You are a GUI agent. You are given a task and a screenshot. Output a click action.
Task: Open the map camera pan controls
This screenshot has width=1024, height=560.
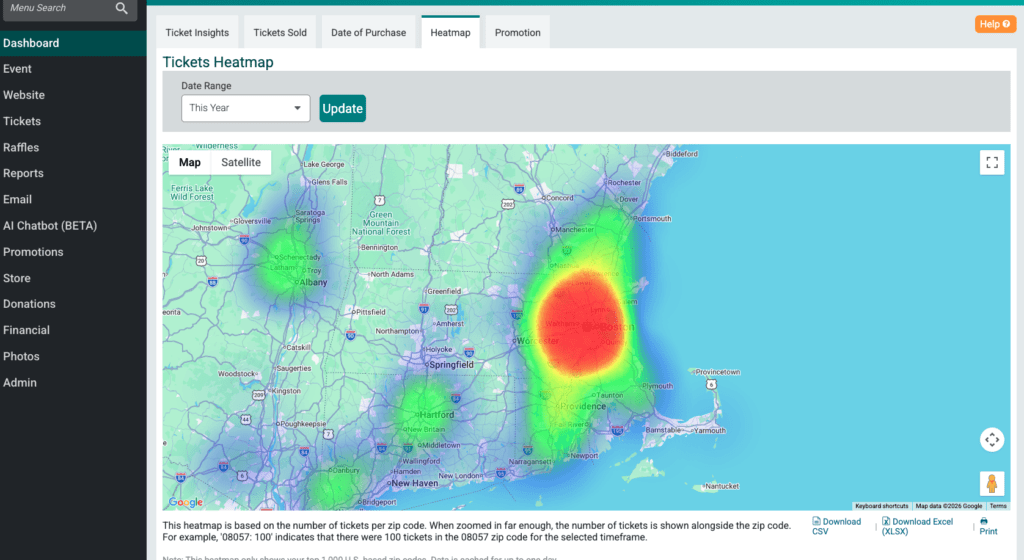(x=992, y=440)
